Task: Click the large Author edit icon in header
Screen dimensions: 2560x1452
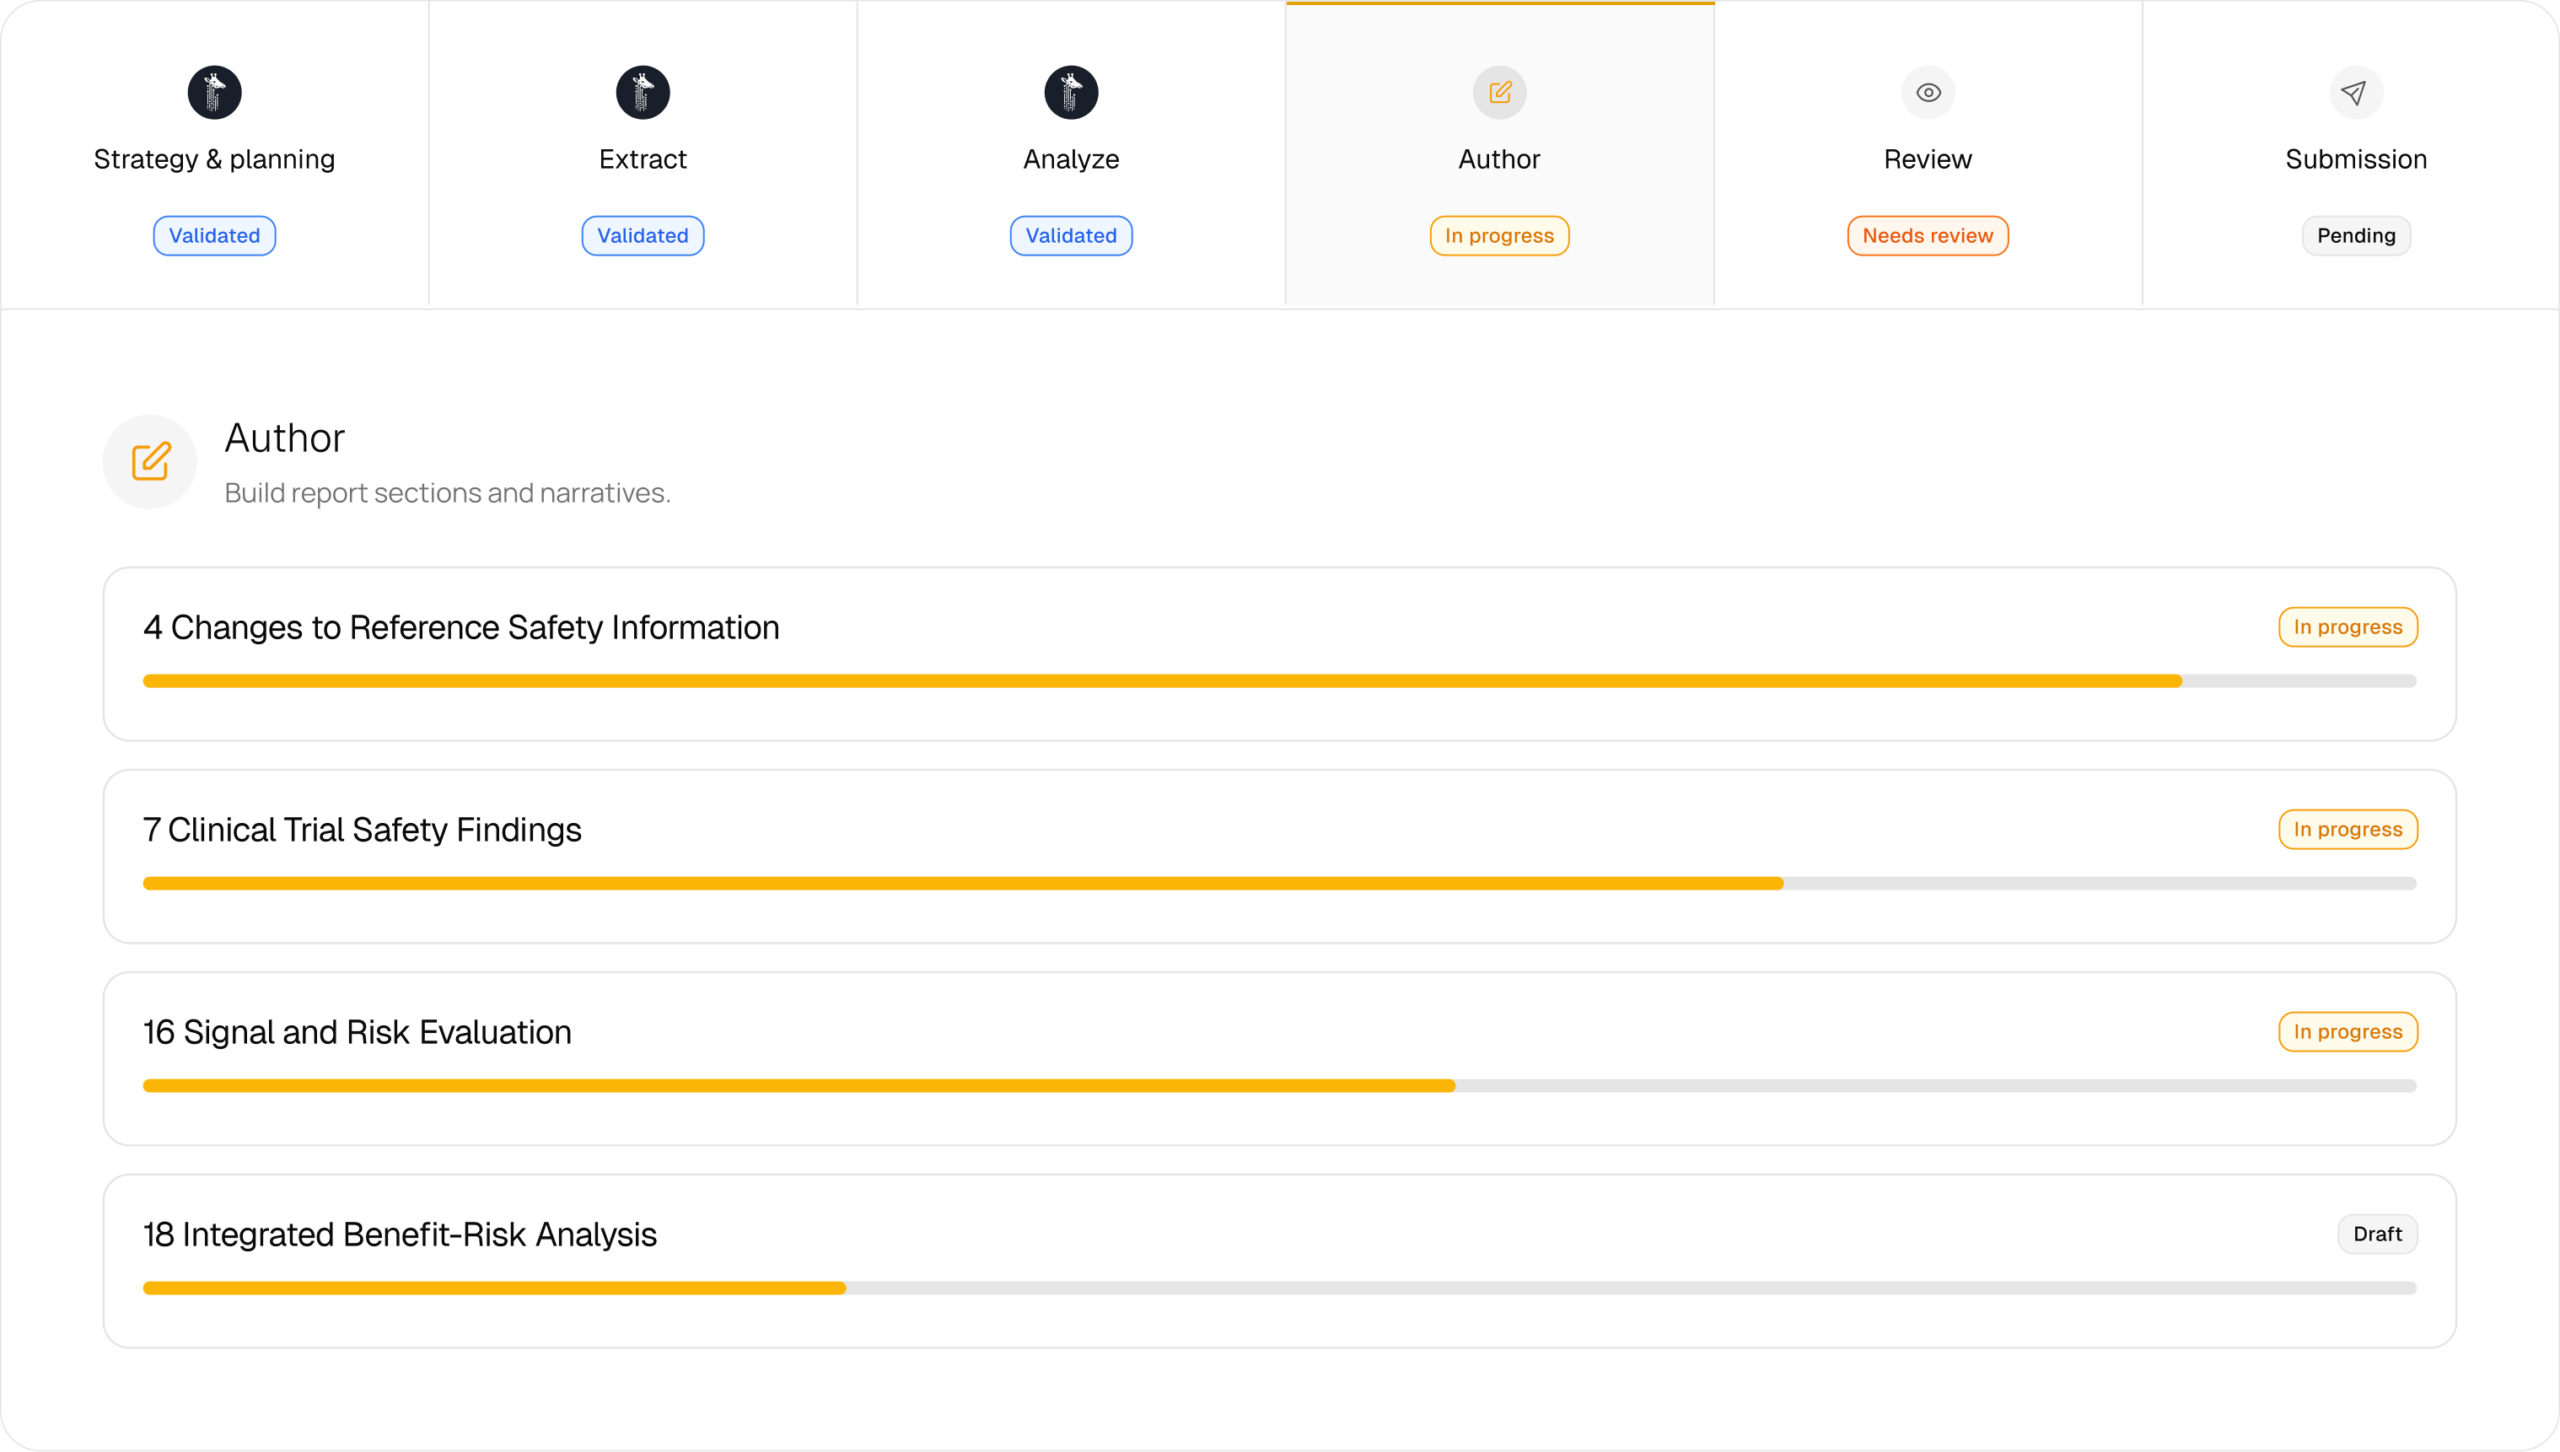Action: 150,462
